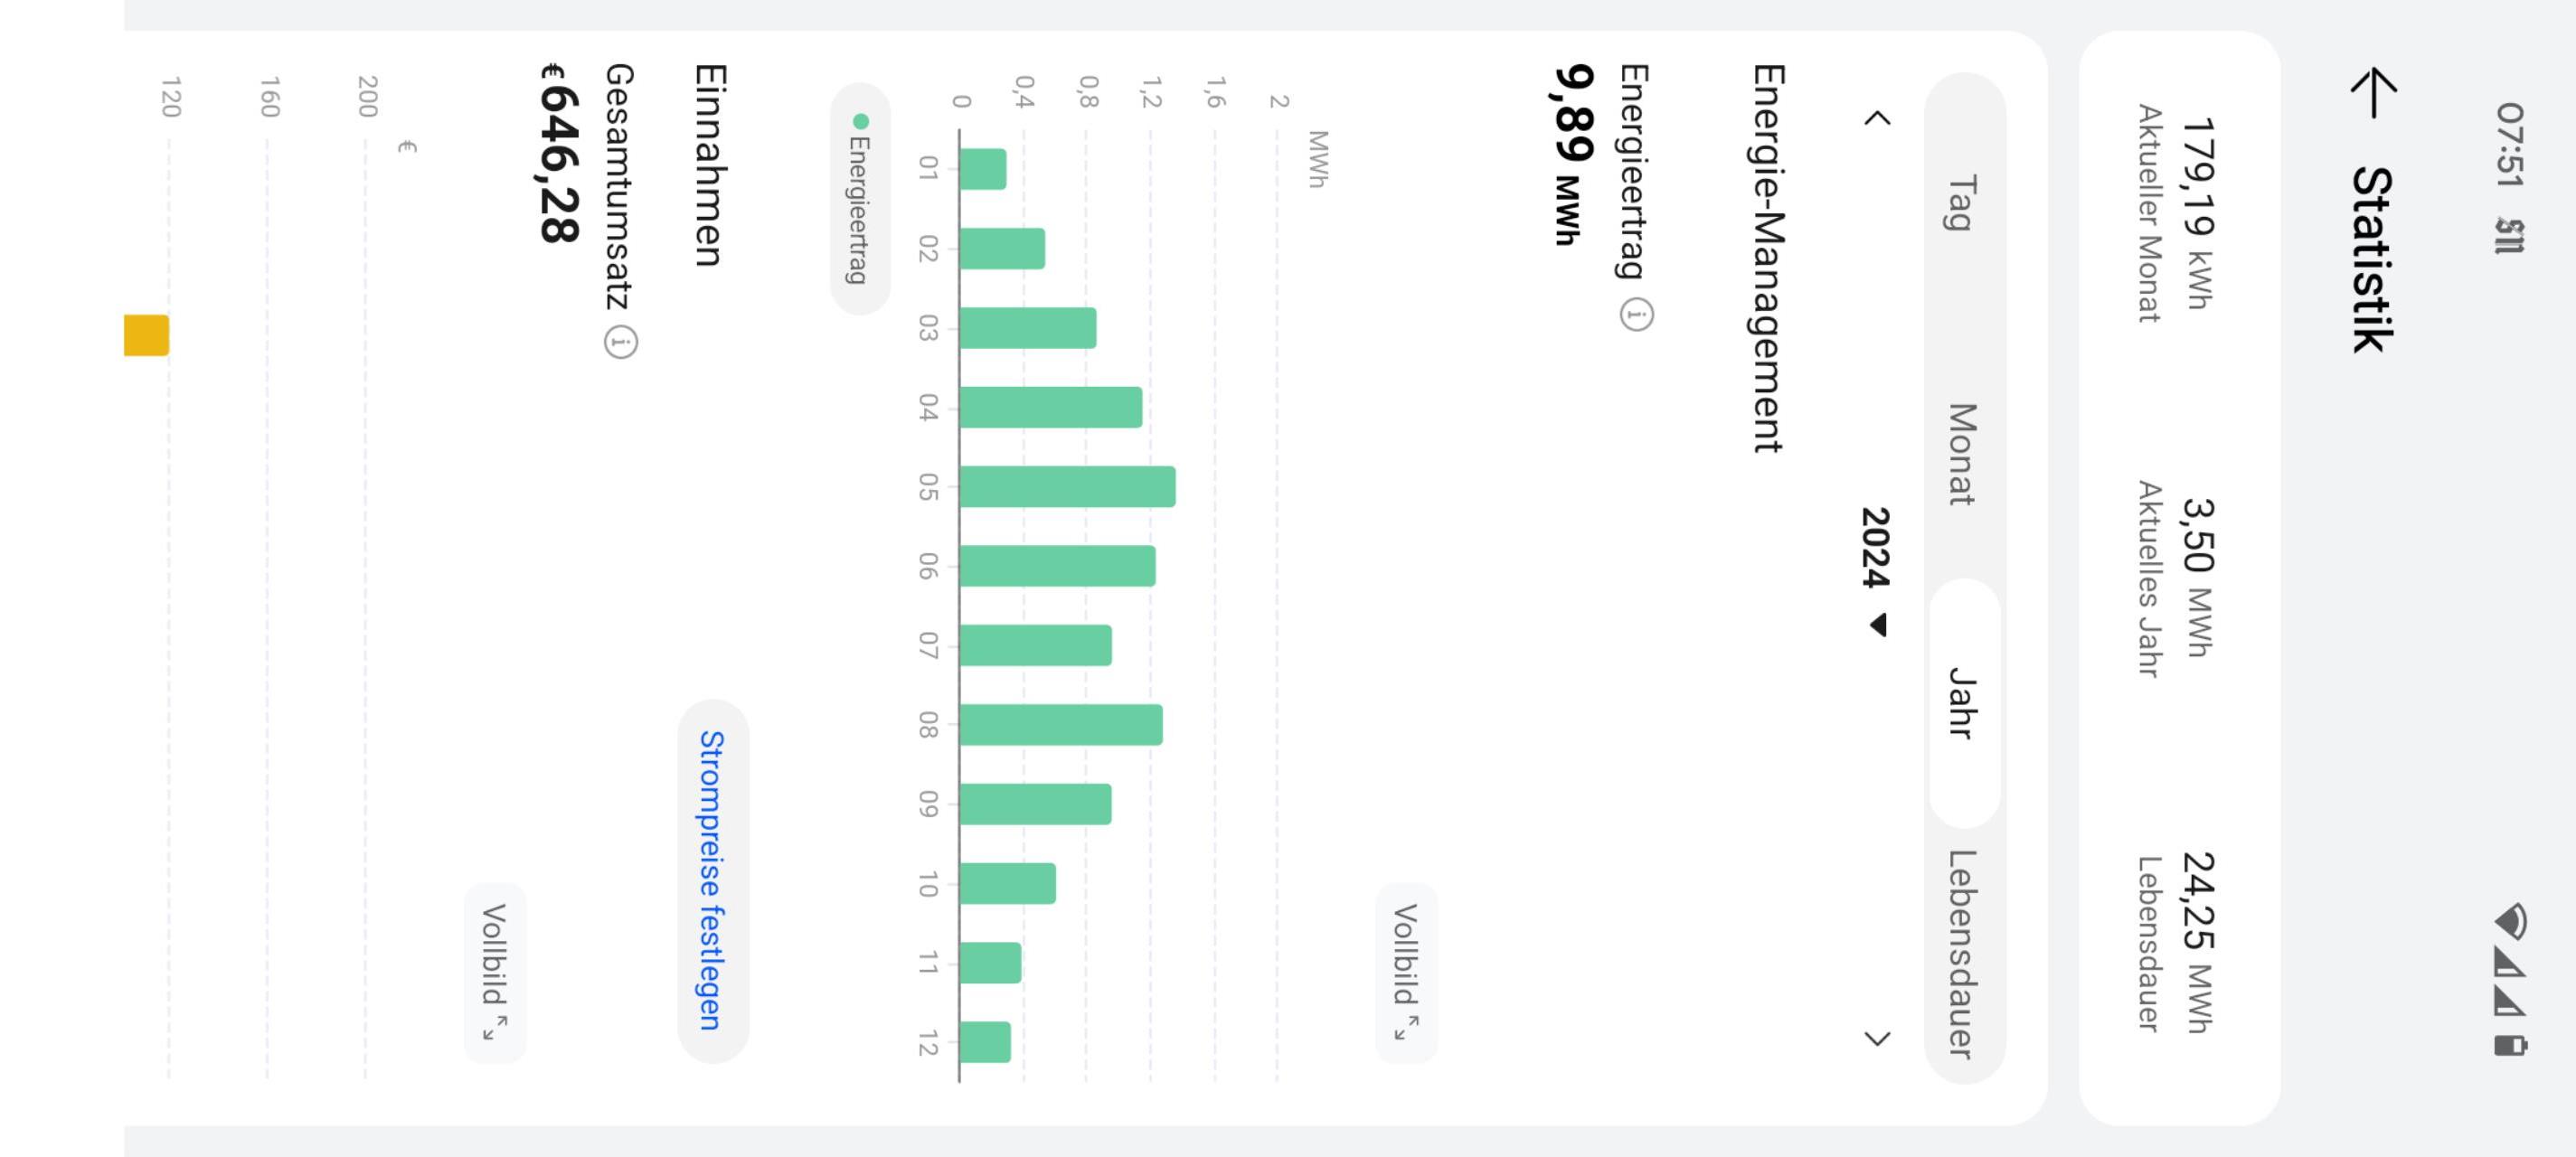Go to next year chevron
2576x1157 pixels.
(x=1878, y=1038)
